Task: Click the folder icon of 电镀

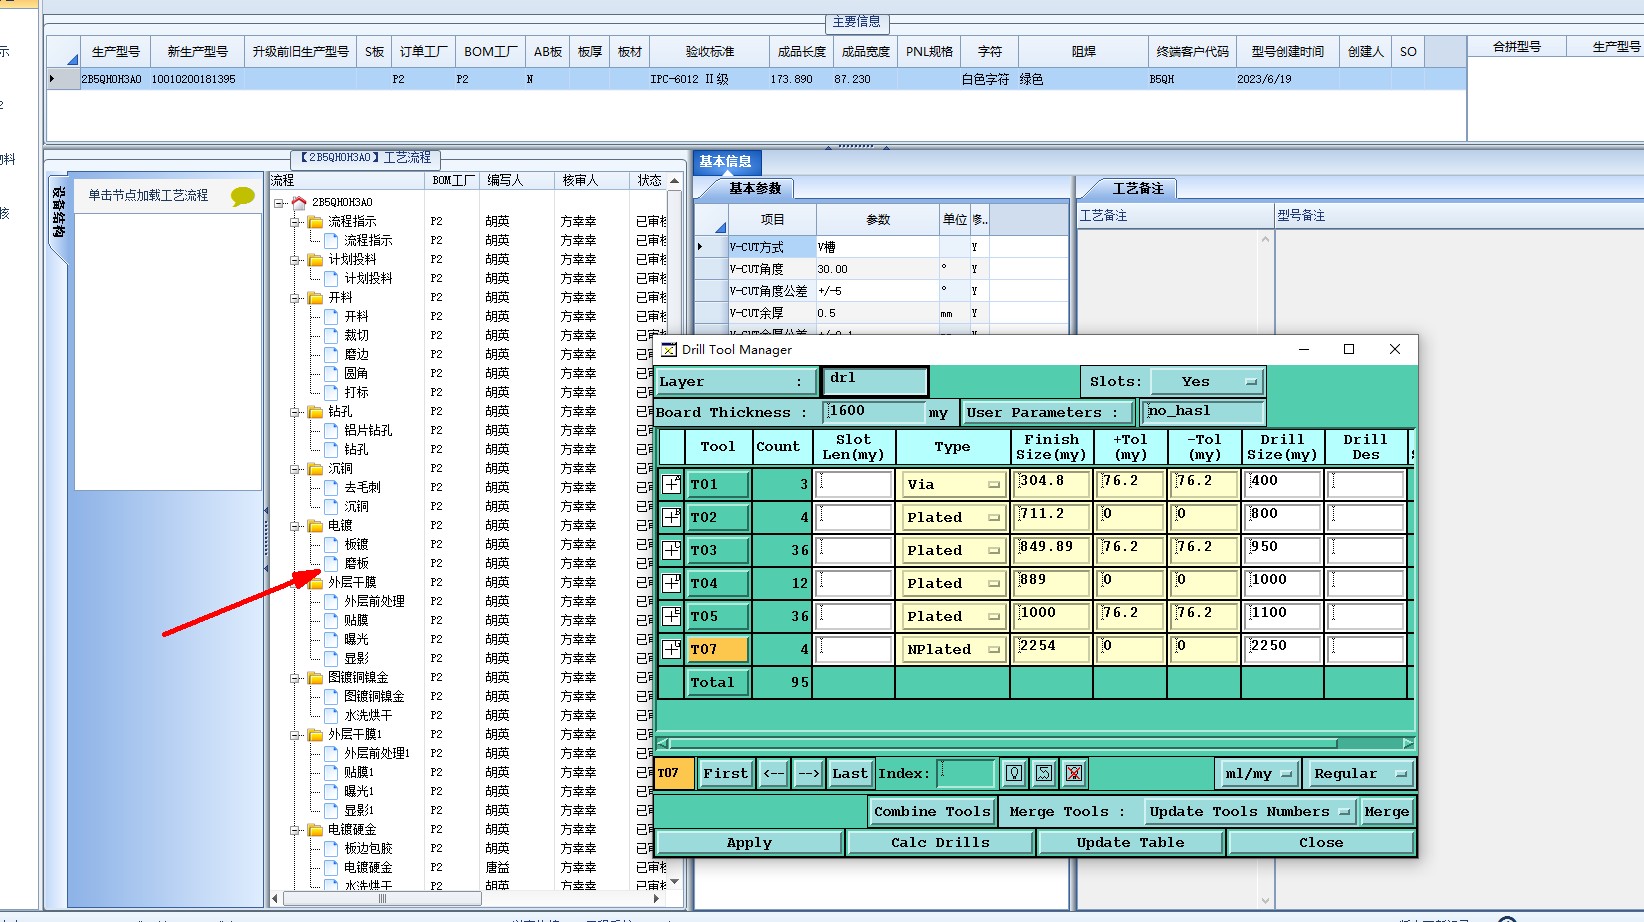Action: [x=316, y=526]
